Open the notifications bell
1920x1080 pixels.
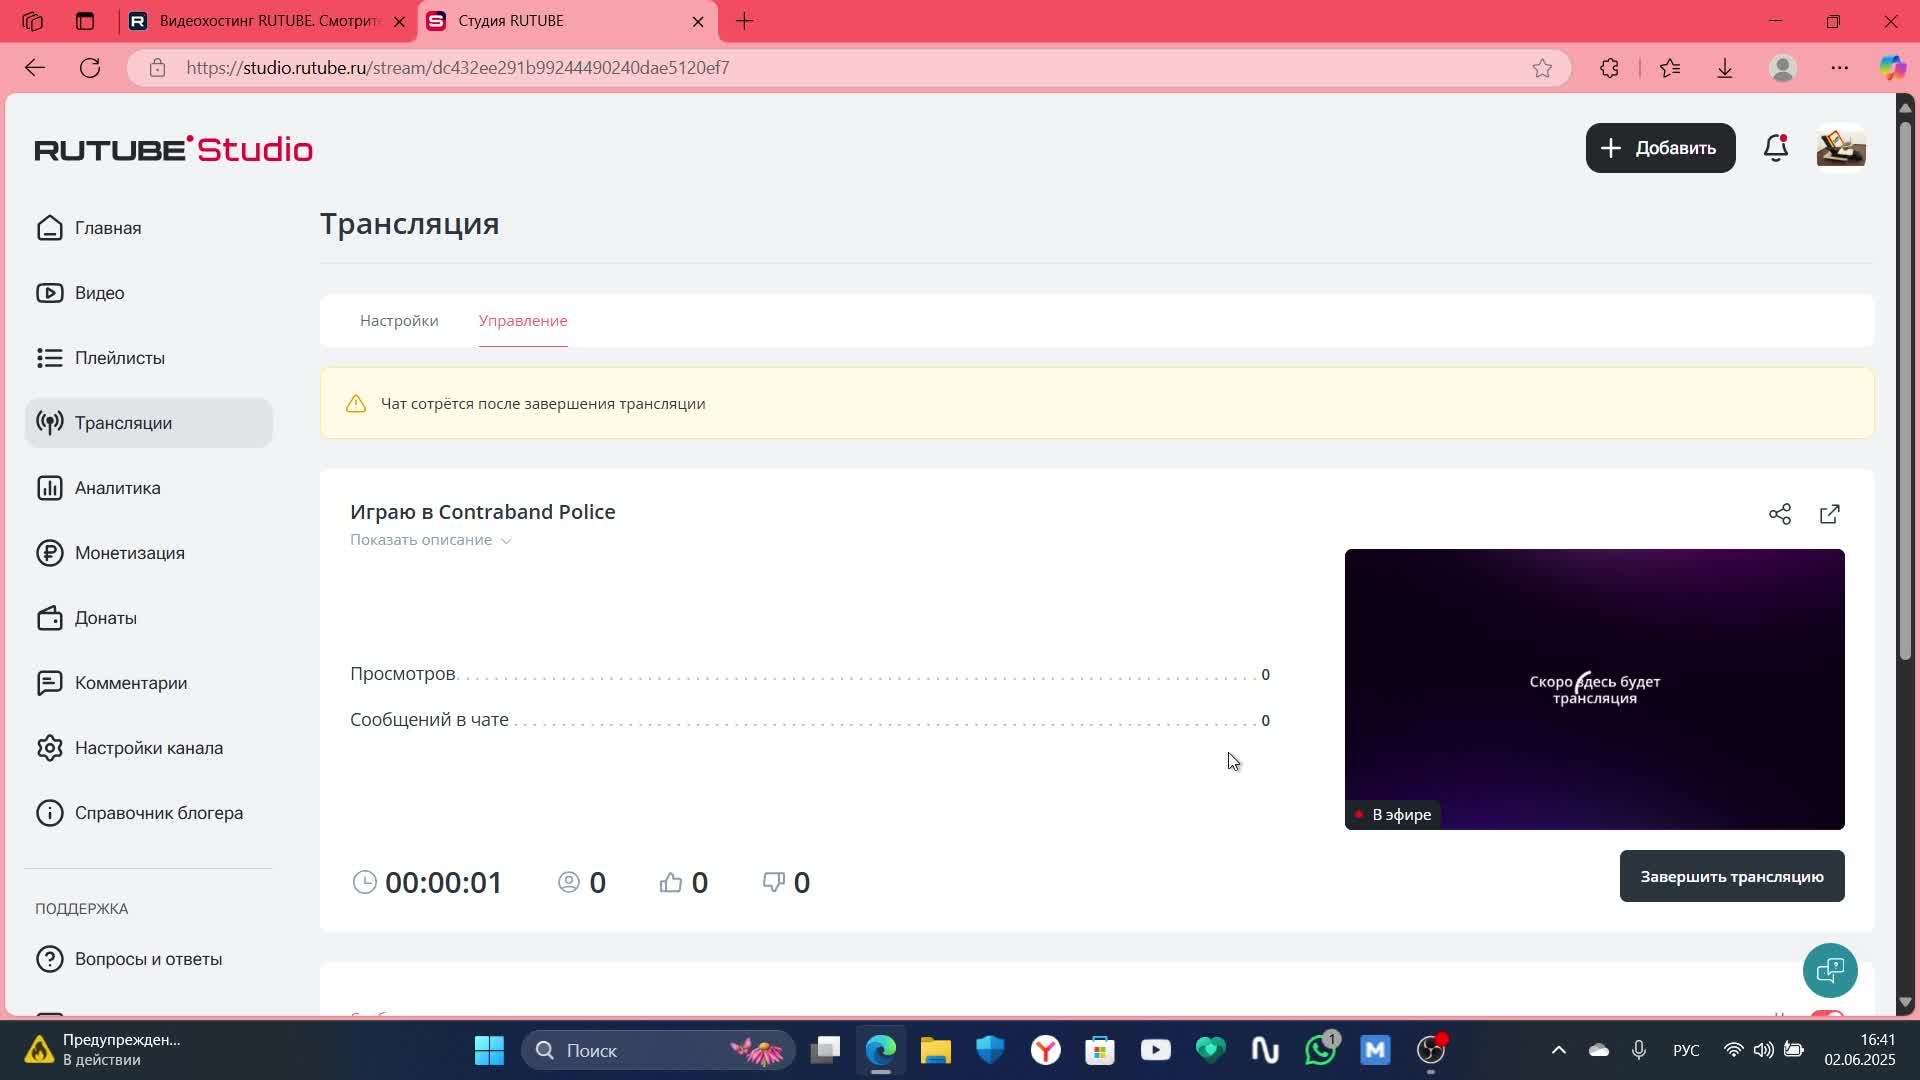(x=1775, y=148)
